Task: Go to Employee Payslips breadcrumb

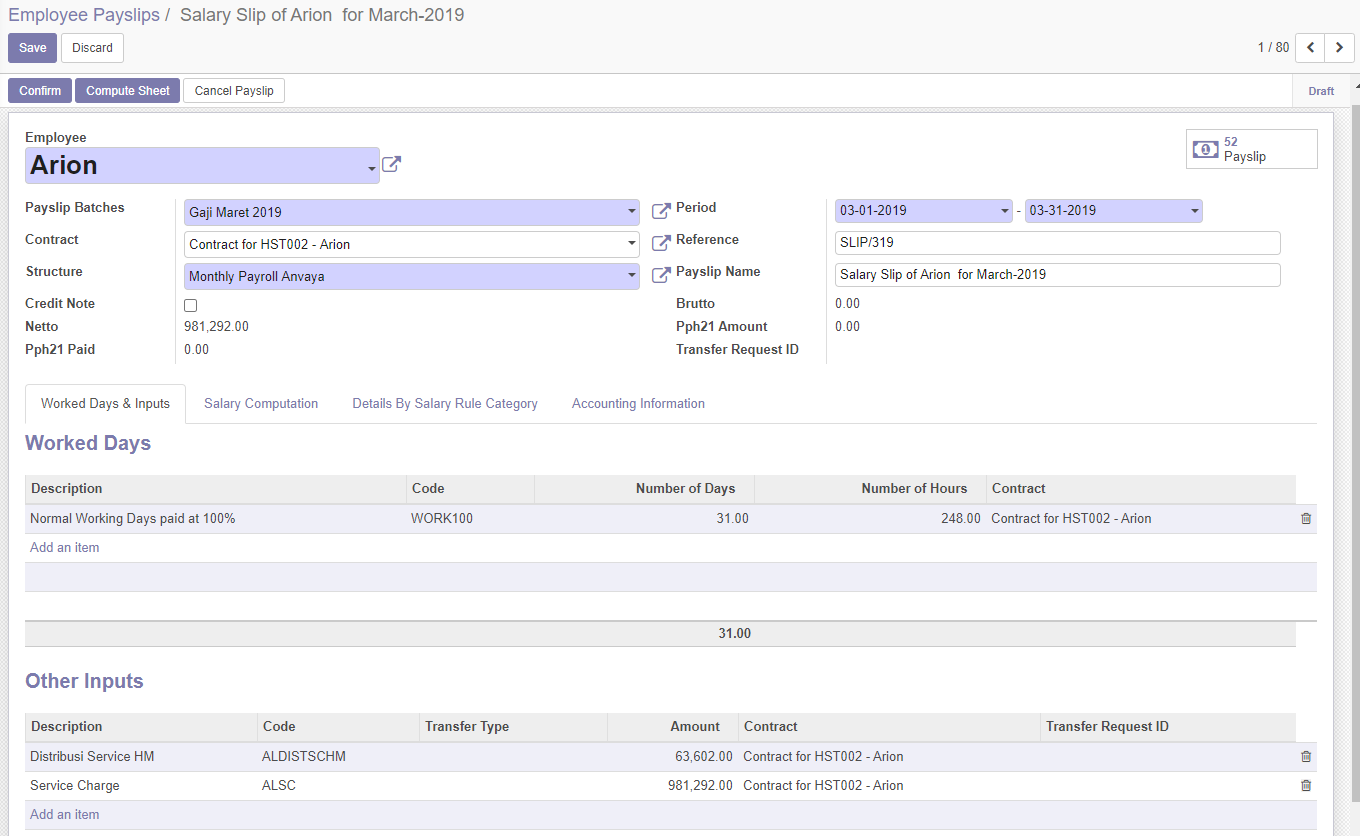Action: point(84,15)
